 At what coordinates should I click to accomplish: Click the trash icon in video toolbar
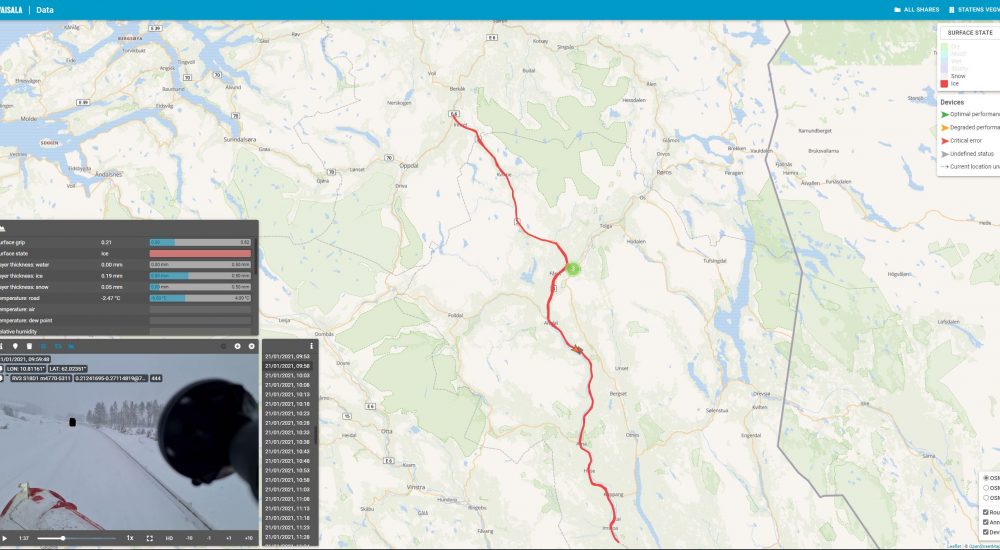point(29,346)
